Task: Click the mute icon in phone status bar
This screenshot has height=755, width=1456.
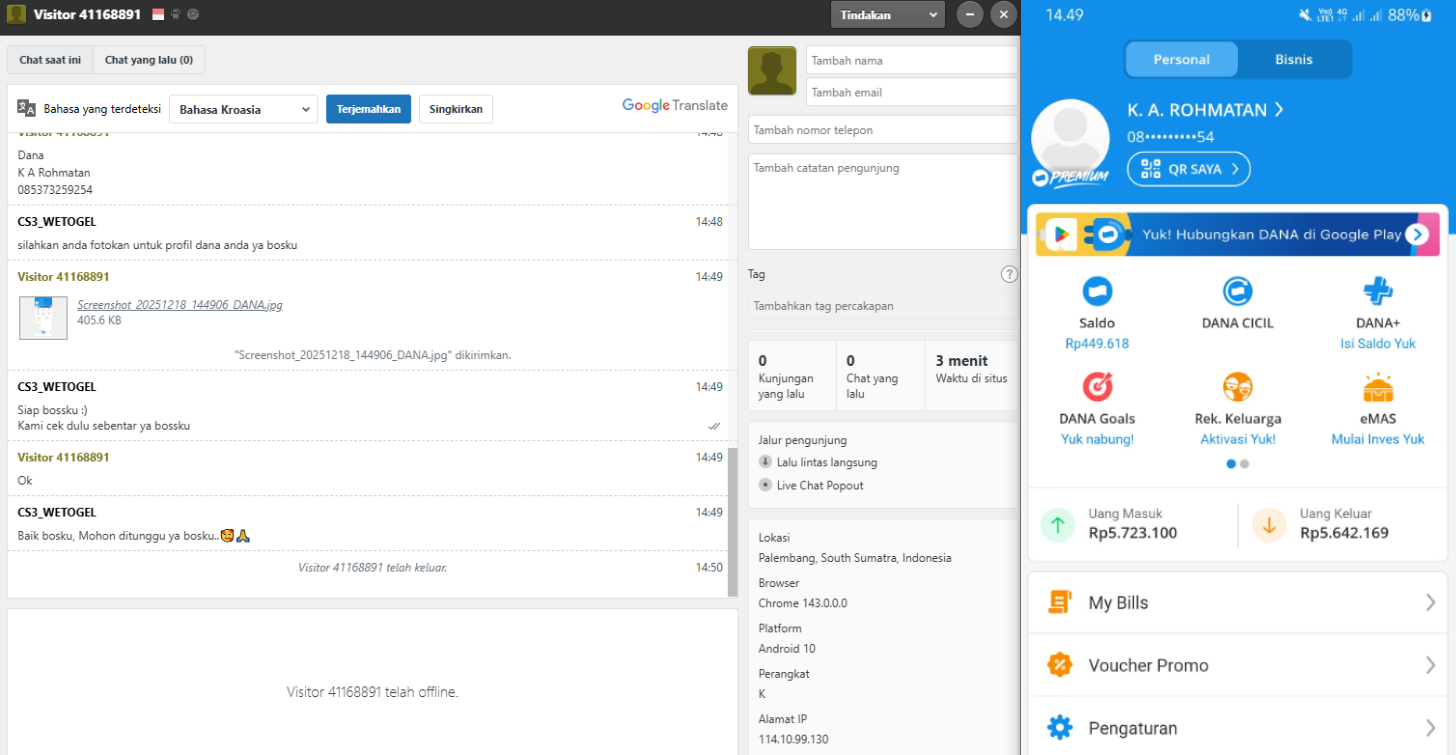Action: point(1305,15)
